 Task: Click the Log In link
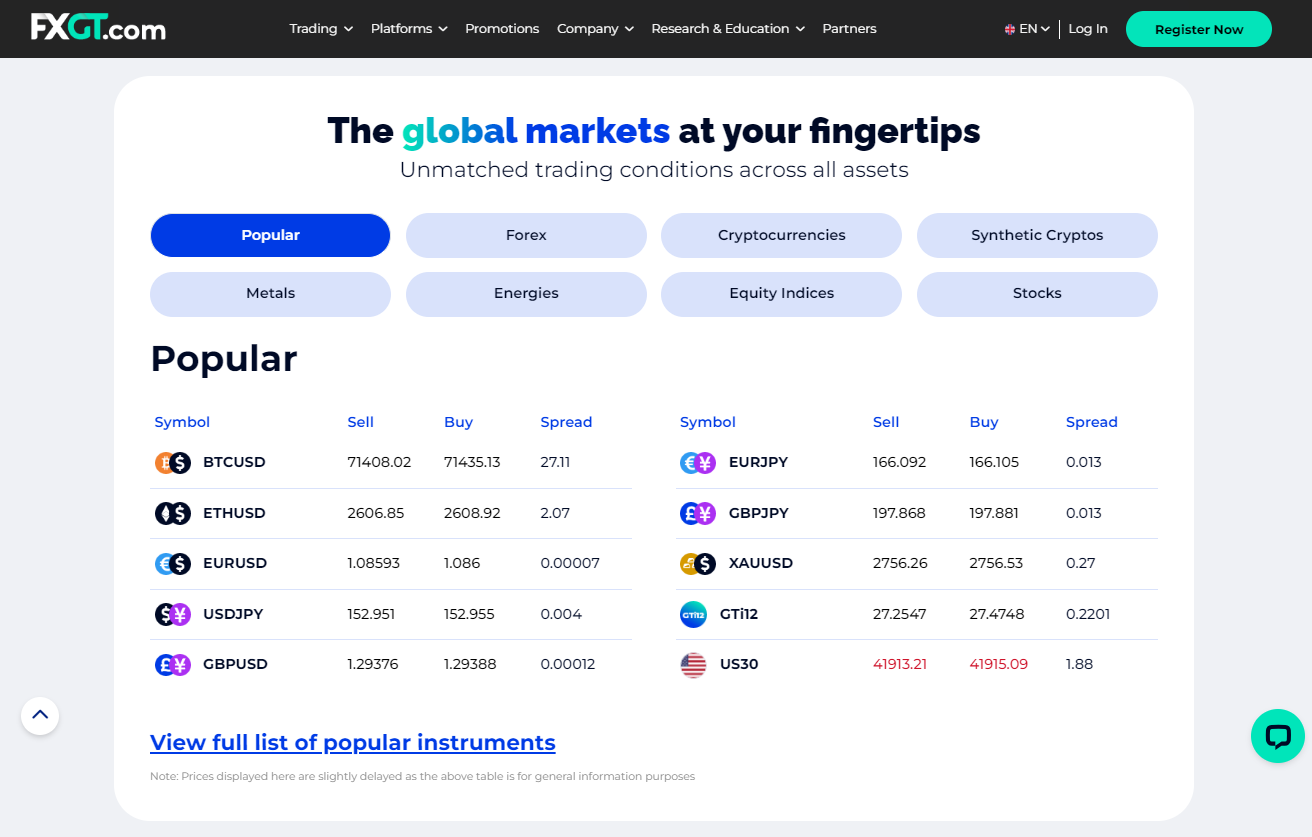tap(1088, 28)
